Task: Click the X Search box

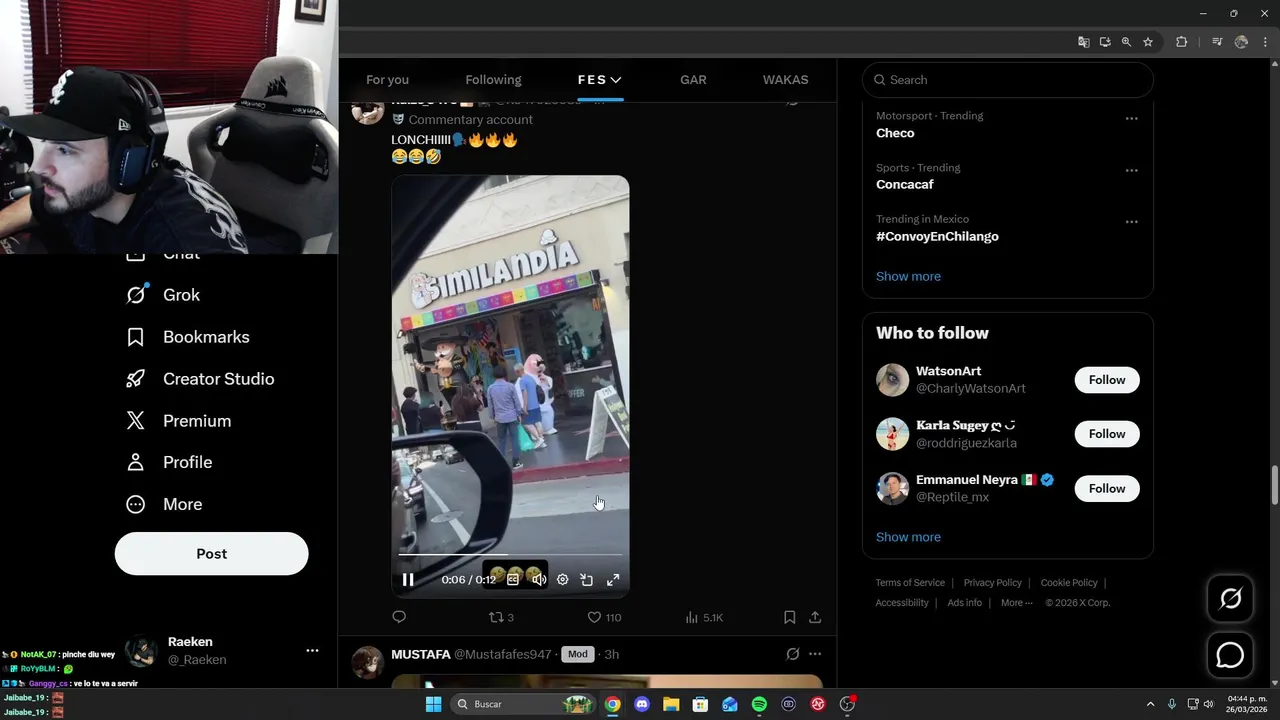Action: [1008, 80]
